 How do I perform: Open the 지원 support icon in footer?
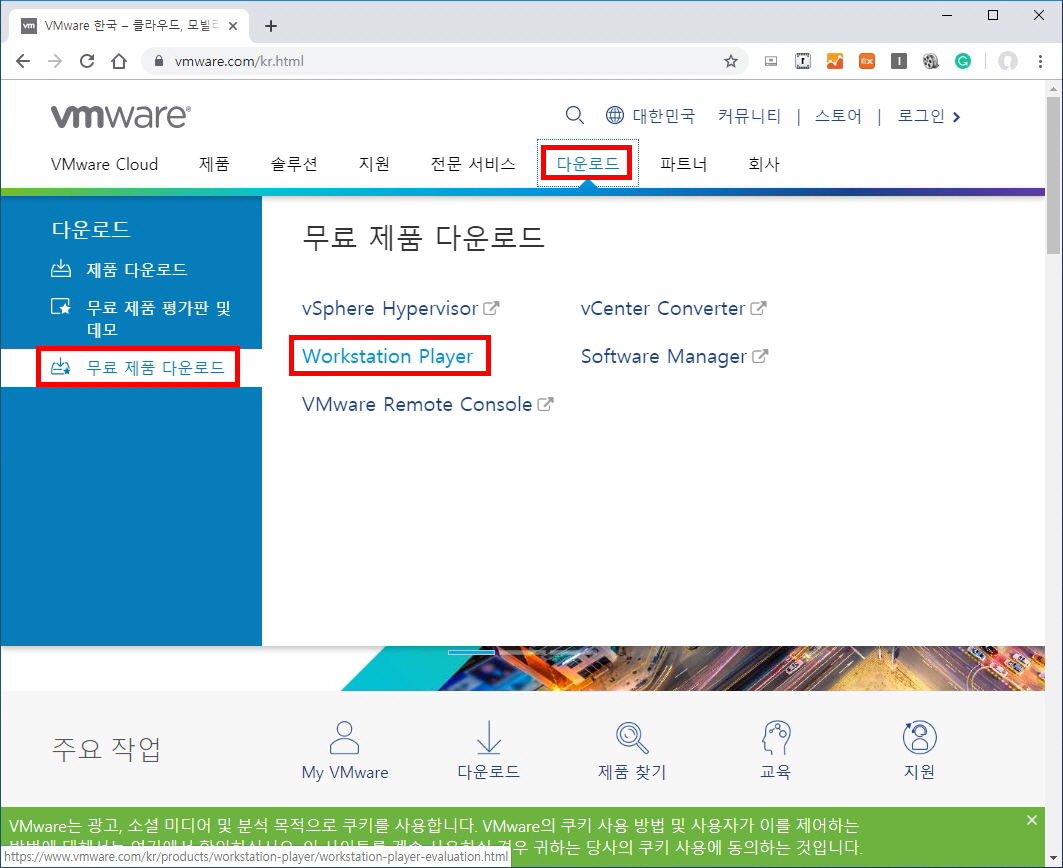[919, 735]
